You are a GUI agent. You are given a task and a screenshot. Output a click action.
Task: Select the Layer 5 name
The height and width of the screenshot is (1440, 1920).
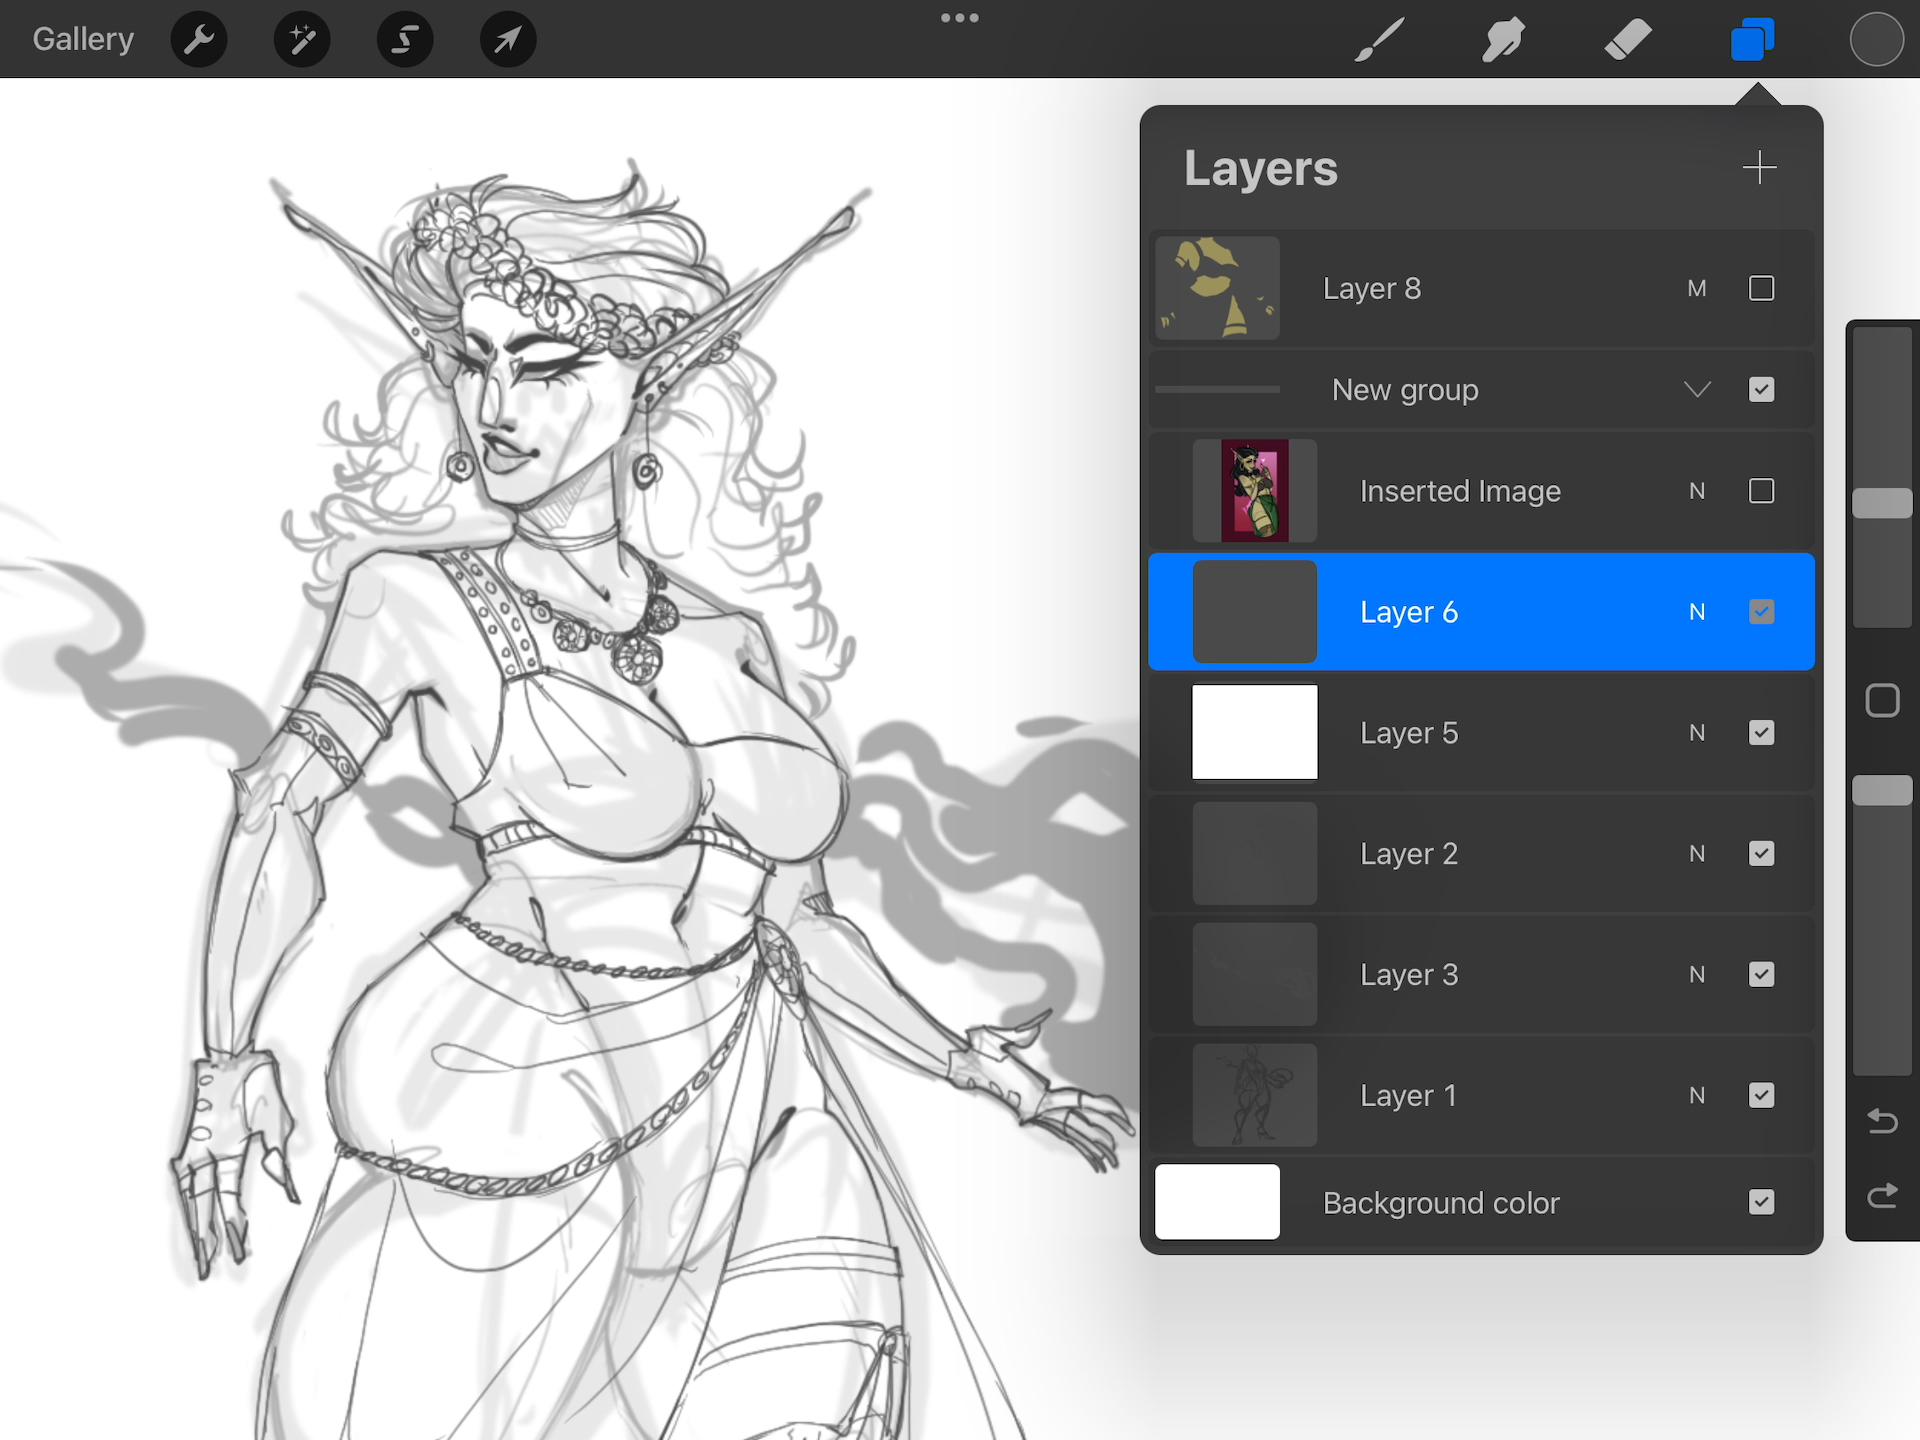[1409, 733]
